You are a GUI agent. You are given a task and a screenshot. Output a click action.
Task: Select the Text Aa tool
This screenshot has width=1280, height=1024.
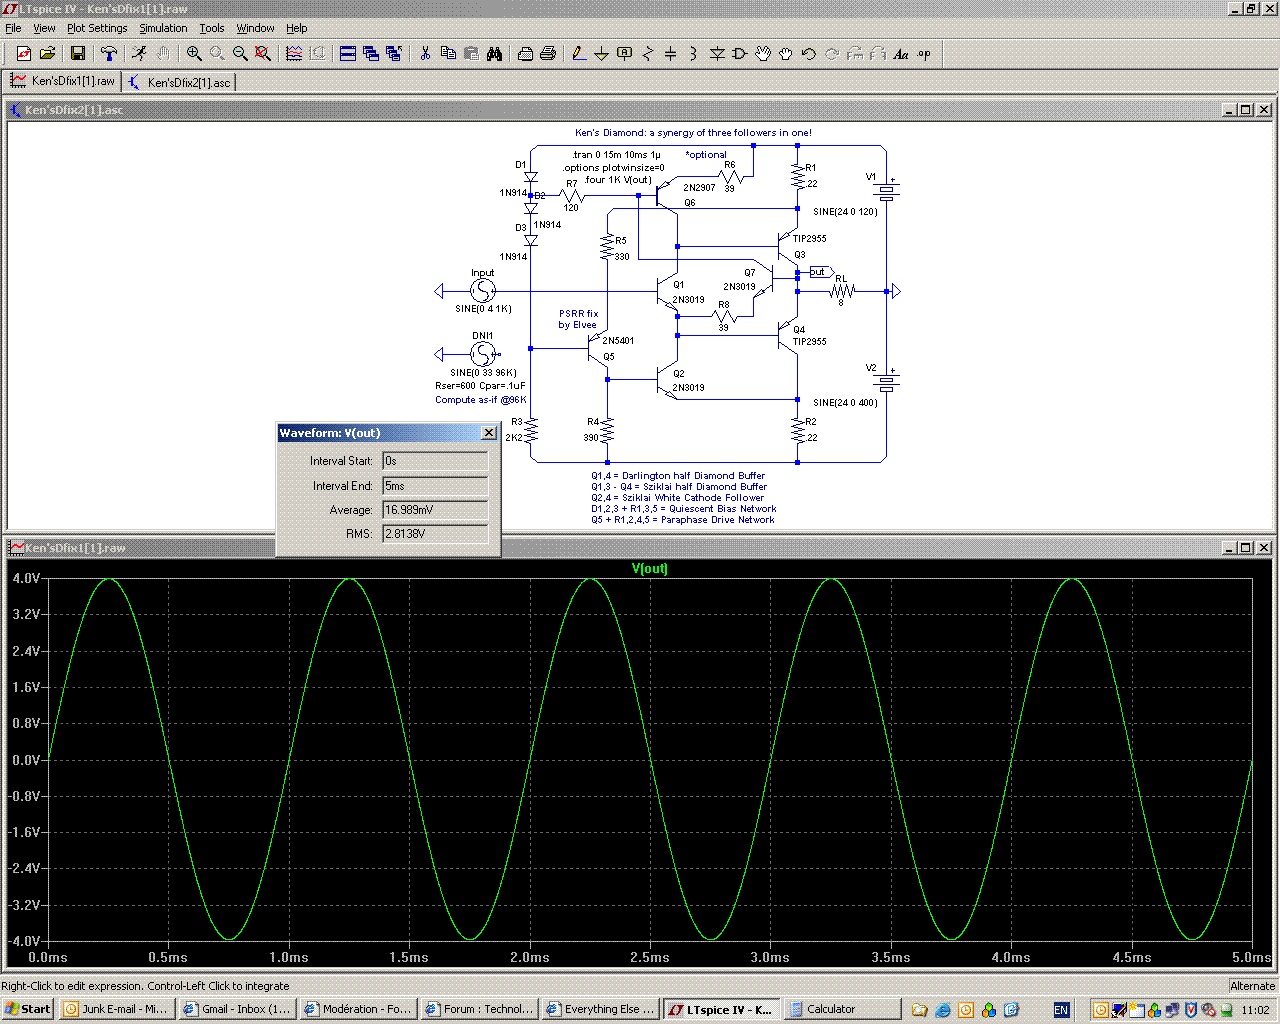click(x=901, y=54)
